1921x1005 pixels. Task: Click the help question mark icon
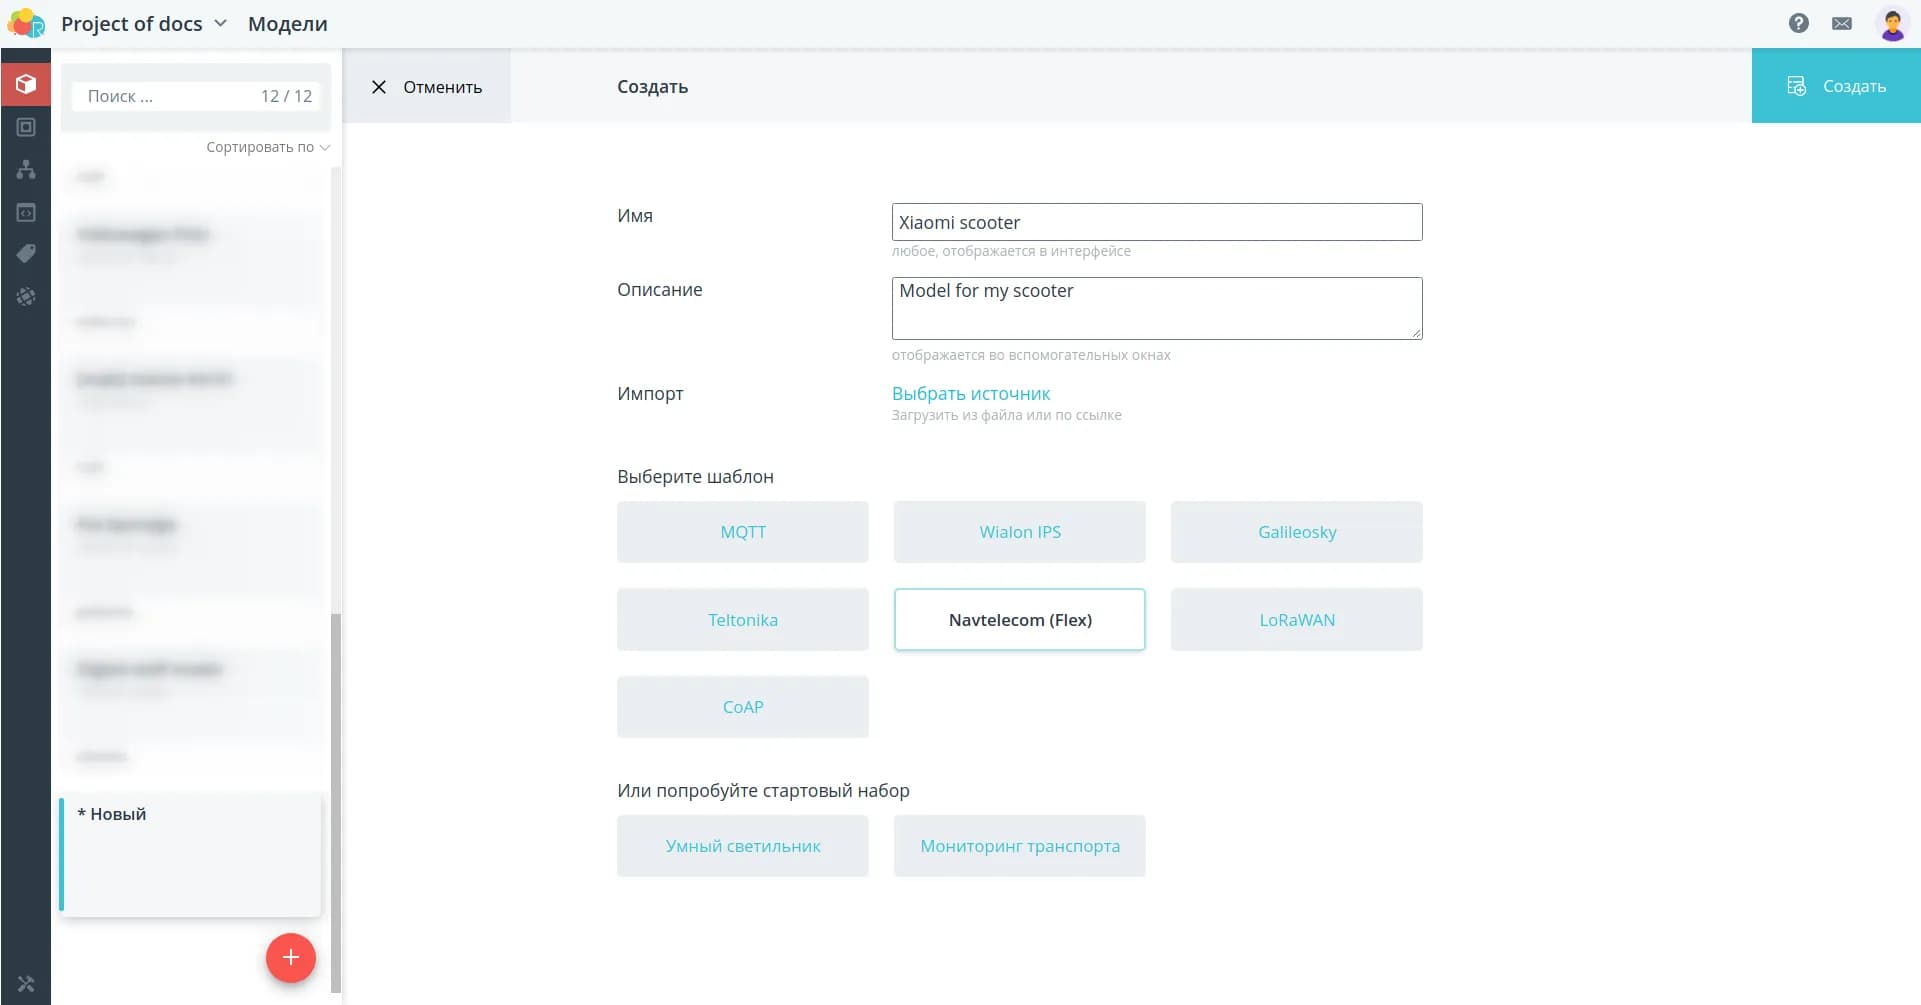[1798, 23]
